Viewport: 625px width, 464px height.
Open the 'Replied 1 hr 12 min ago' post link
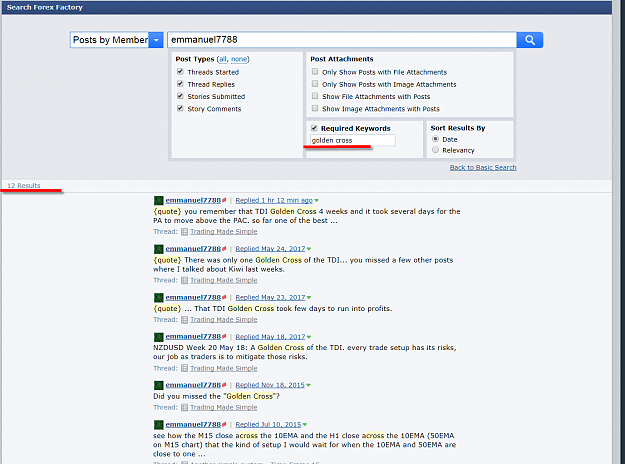pos(274,200)
